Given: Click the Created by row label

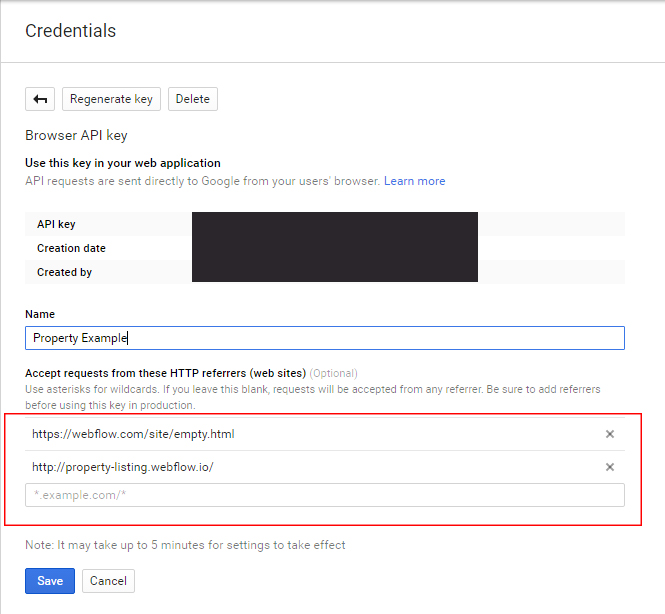Looking at the screenshot, I should 64,272.
